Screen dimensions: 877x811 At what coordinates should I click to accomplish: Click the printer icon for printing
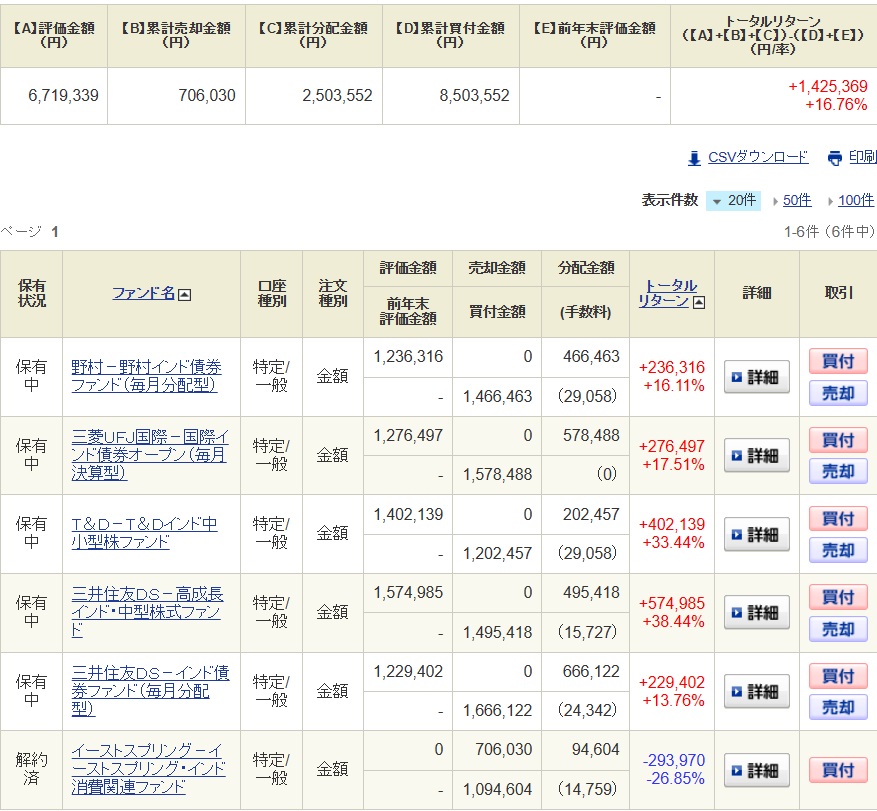coord(835,158)
